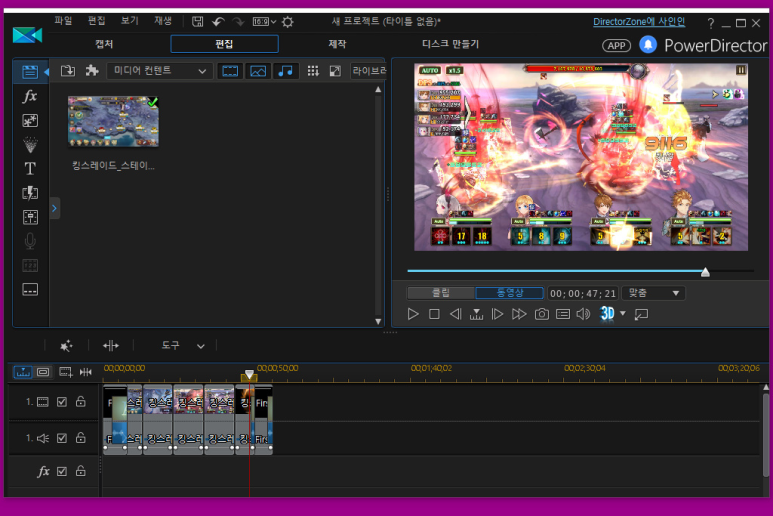Select the 킹스레이드 media thumbnail
Screen dimensions: 773x516
coord(113,121)
